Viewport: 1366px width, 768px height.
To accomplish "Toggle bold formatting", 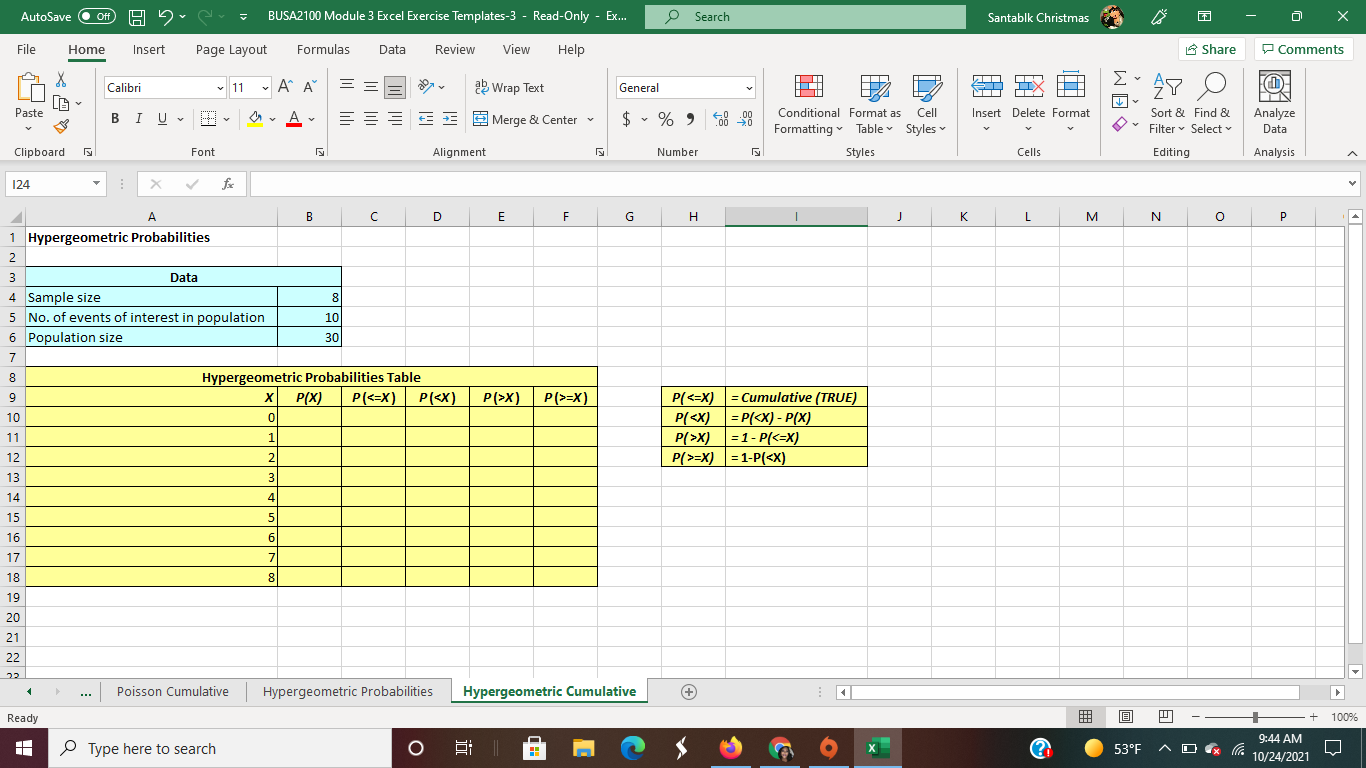I will pos(113,118).
